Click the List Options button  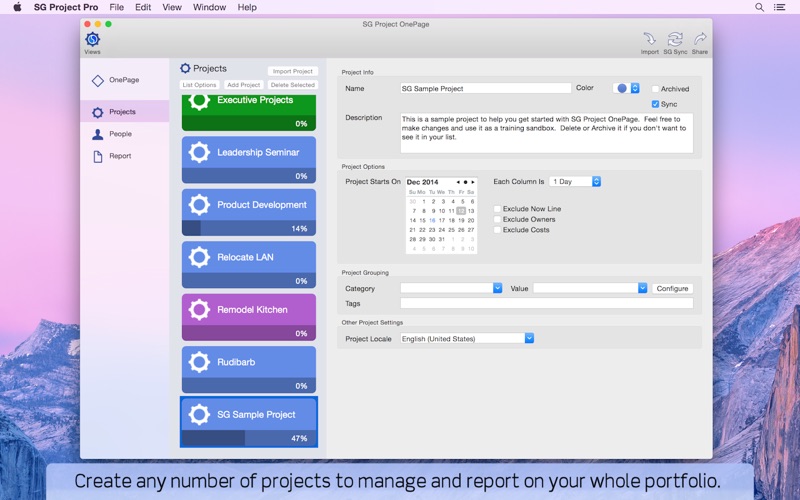pyautogui.click(x=199, y=85)
